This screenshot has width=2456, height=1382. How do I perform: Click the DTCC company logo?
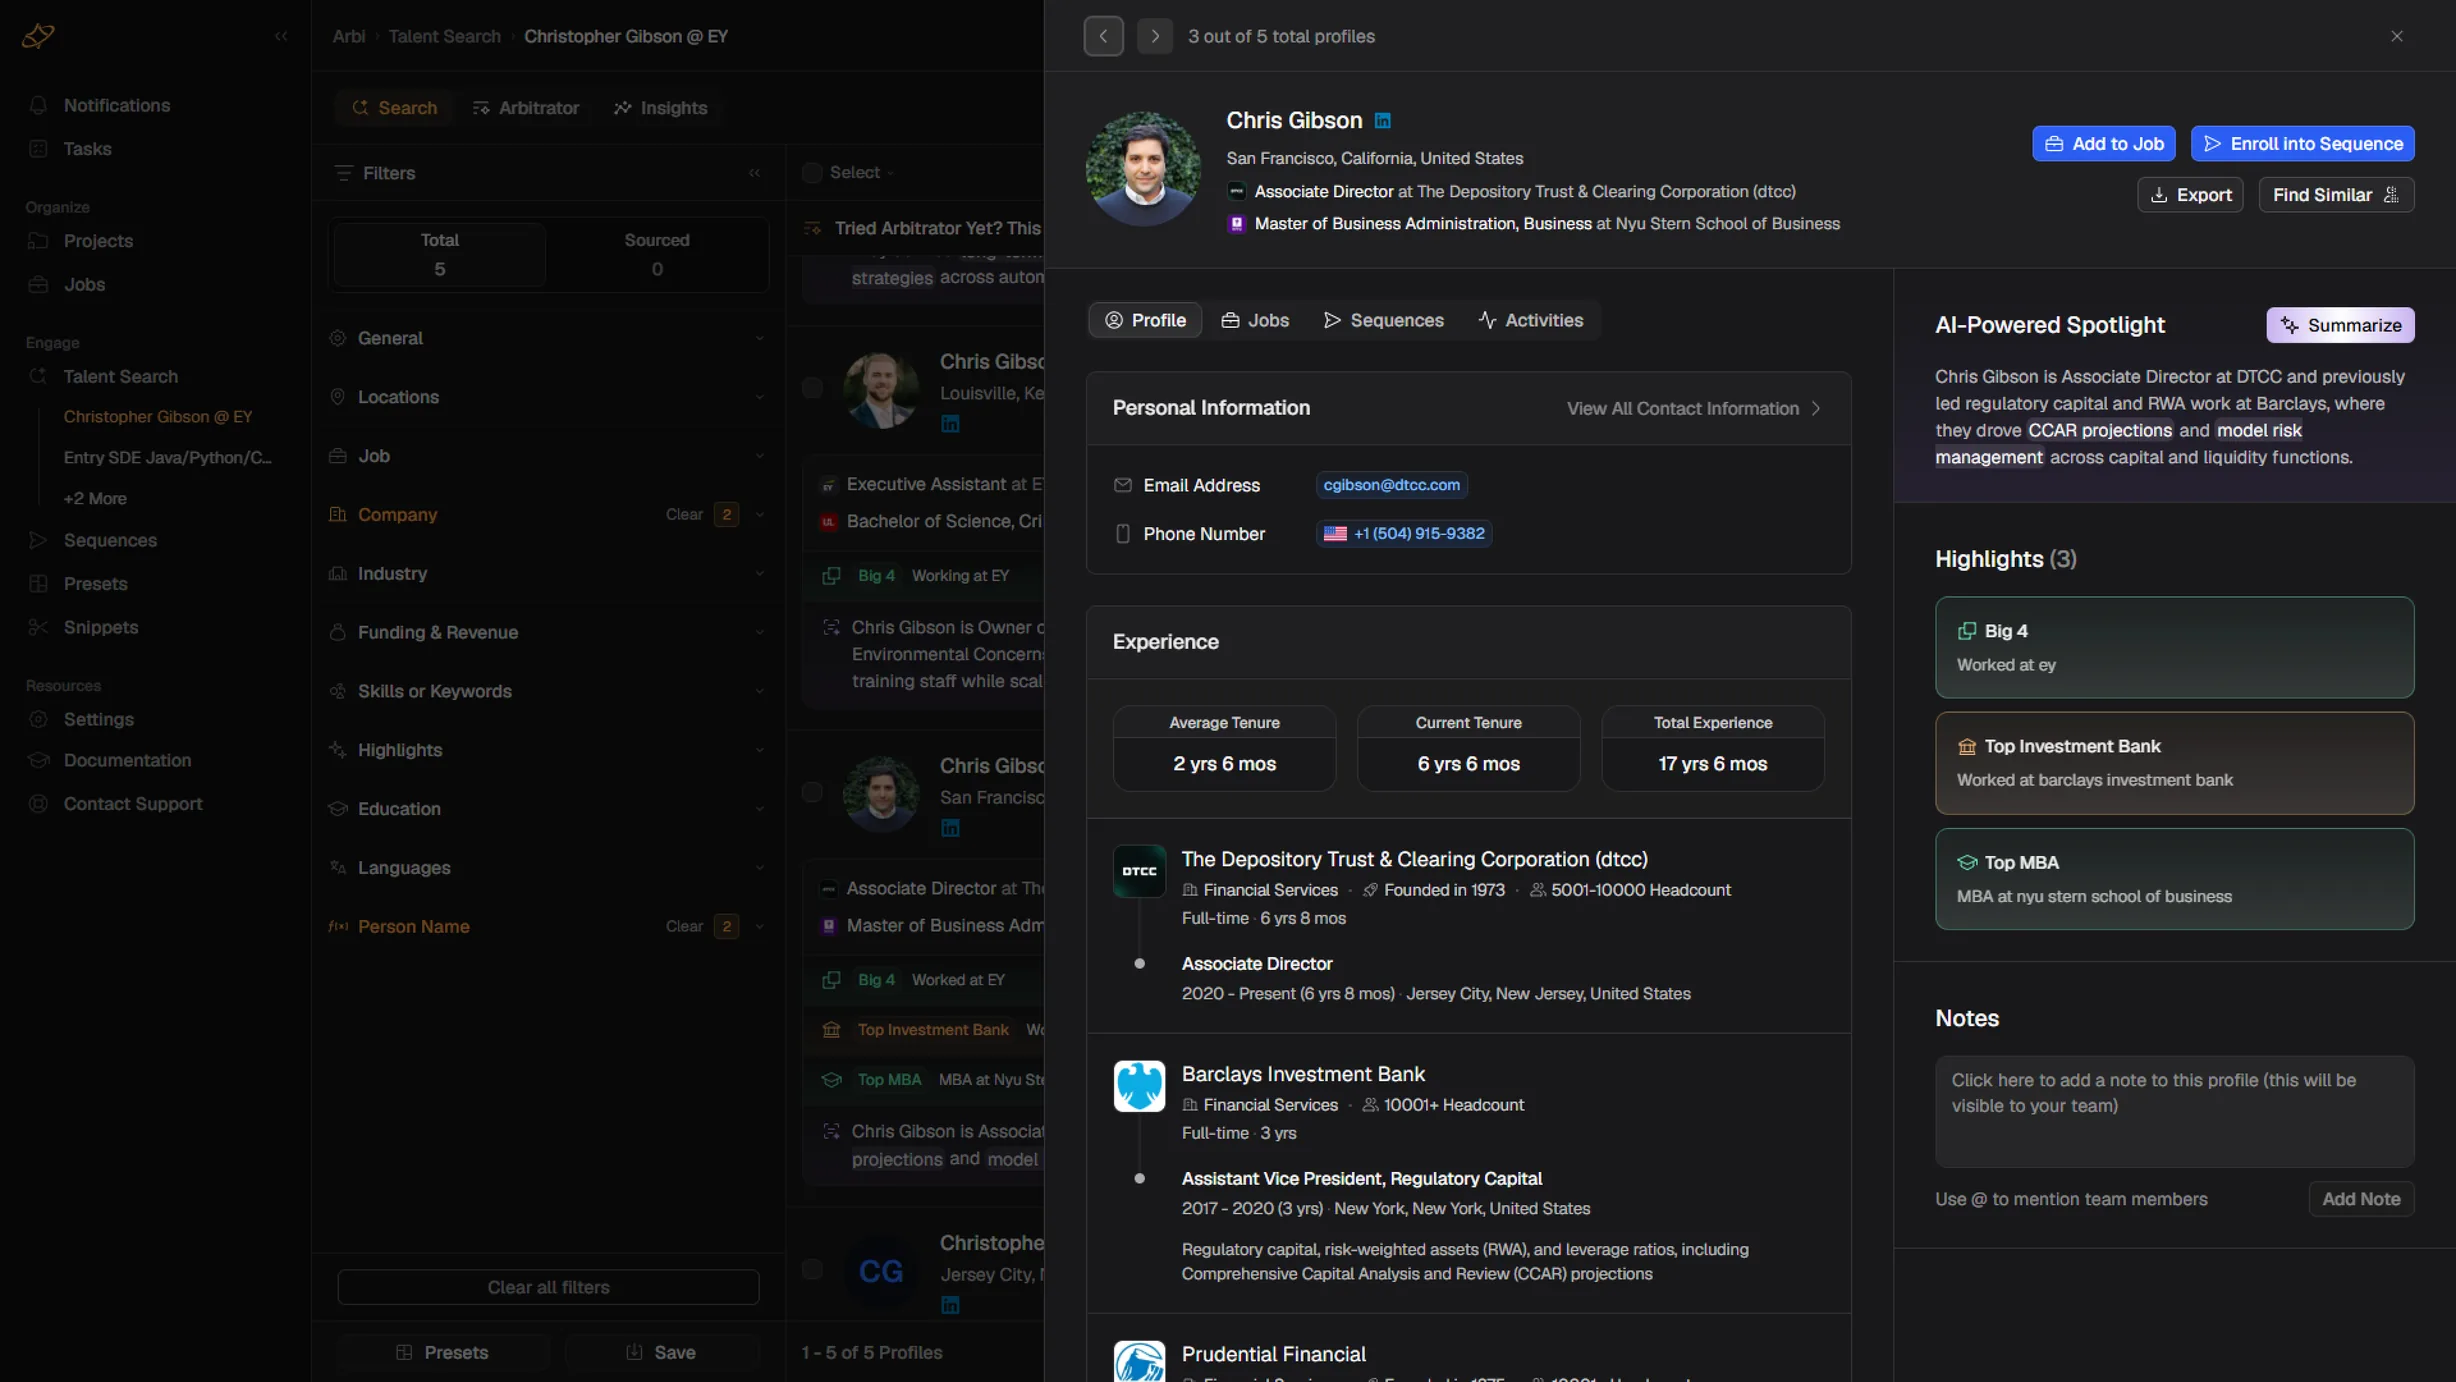[1139, 872]
